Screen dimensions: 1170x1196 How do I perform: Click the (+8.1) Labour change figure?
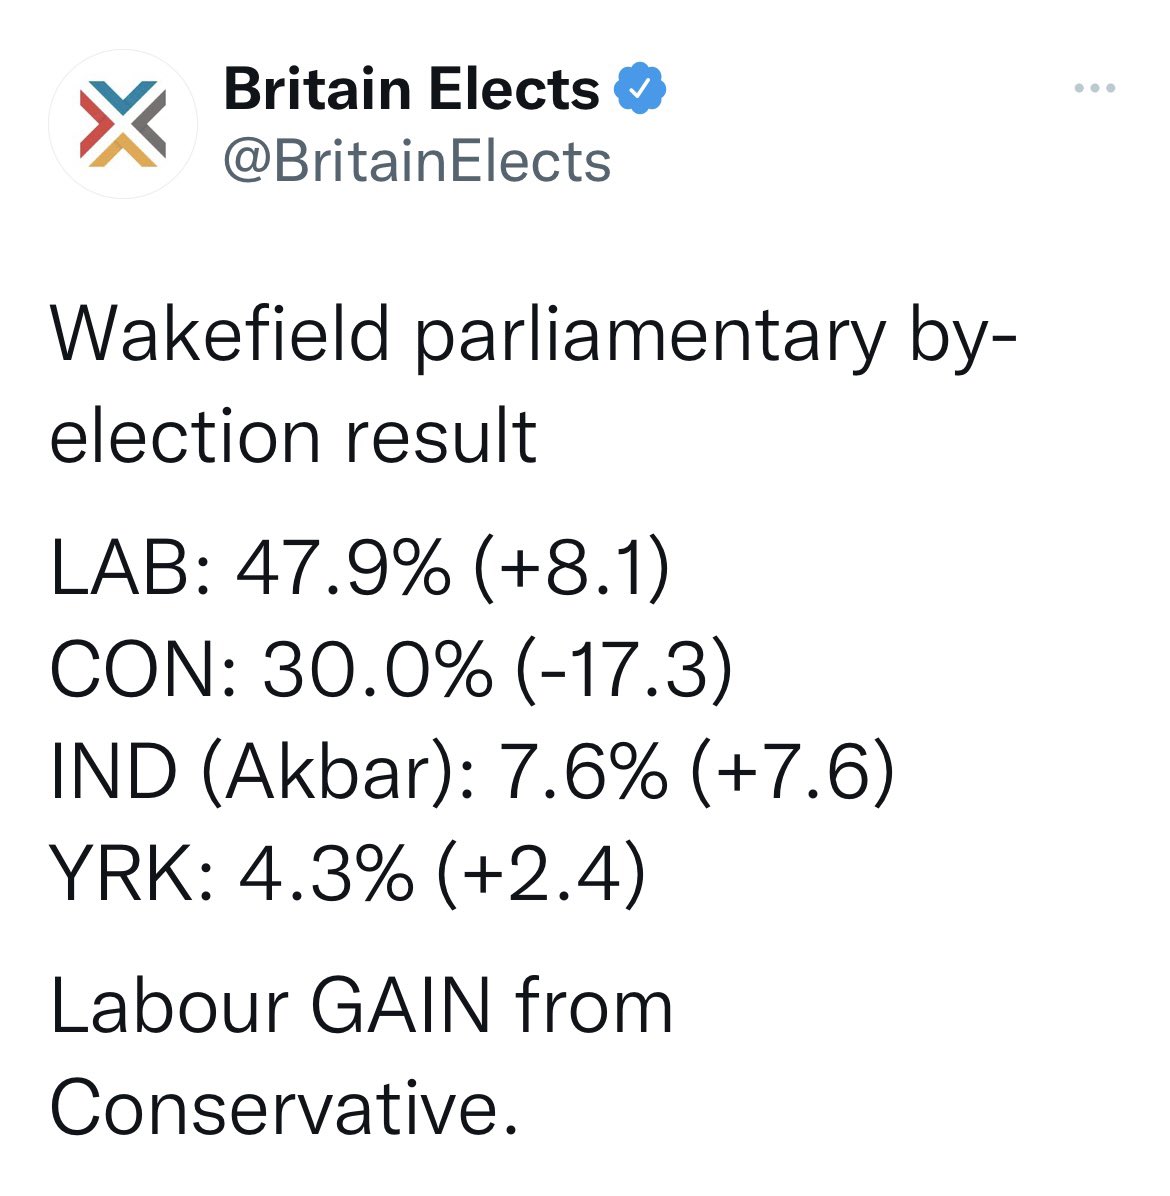click(572, 568)
